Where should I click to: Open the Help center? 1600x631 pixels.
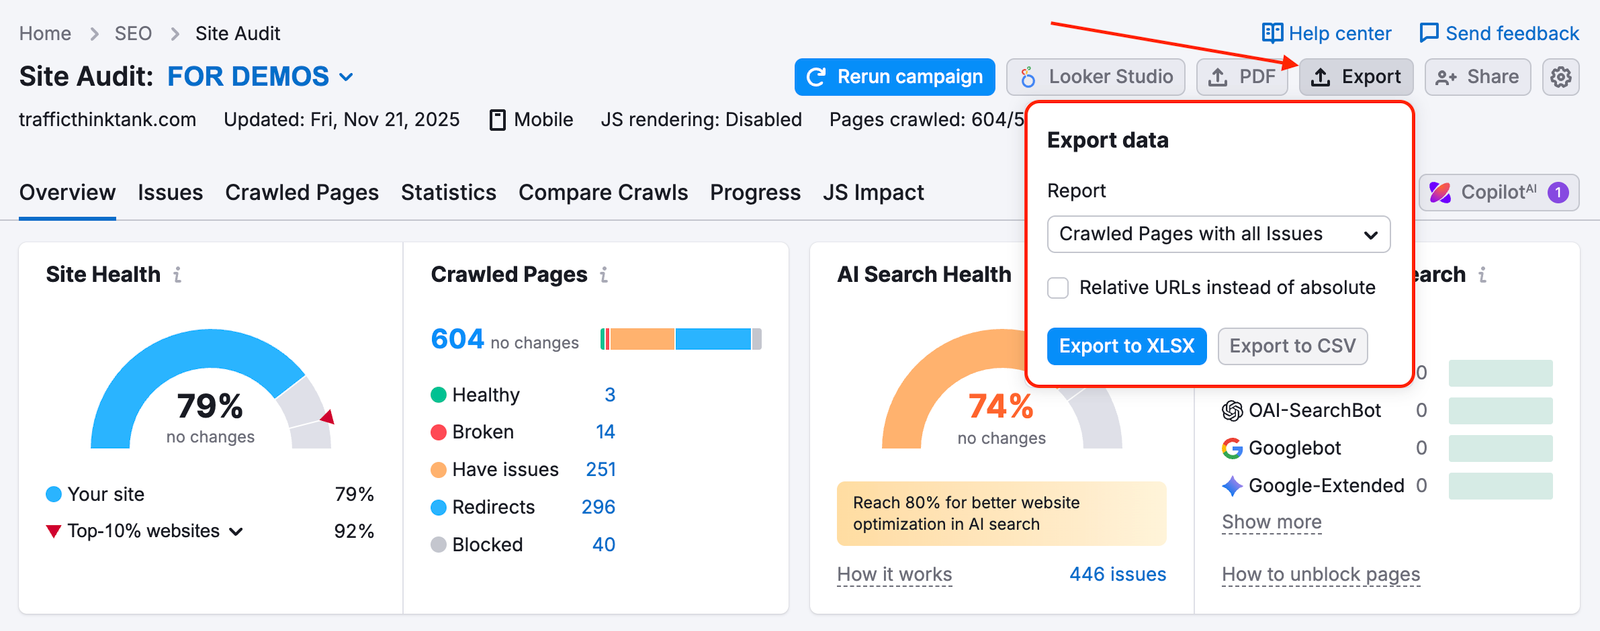click(x=1325, y=33)
